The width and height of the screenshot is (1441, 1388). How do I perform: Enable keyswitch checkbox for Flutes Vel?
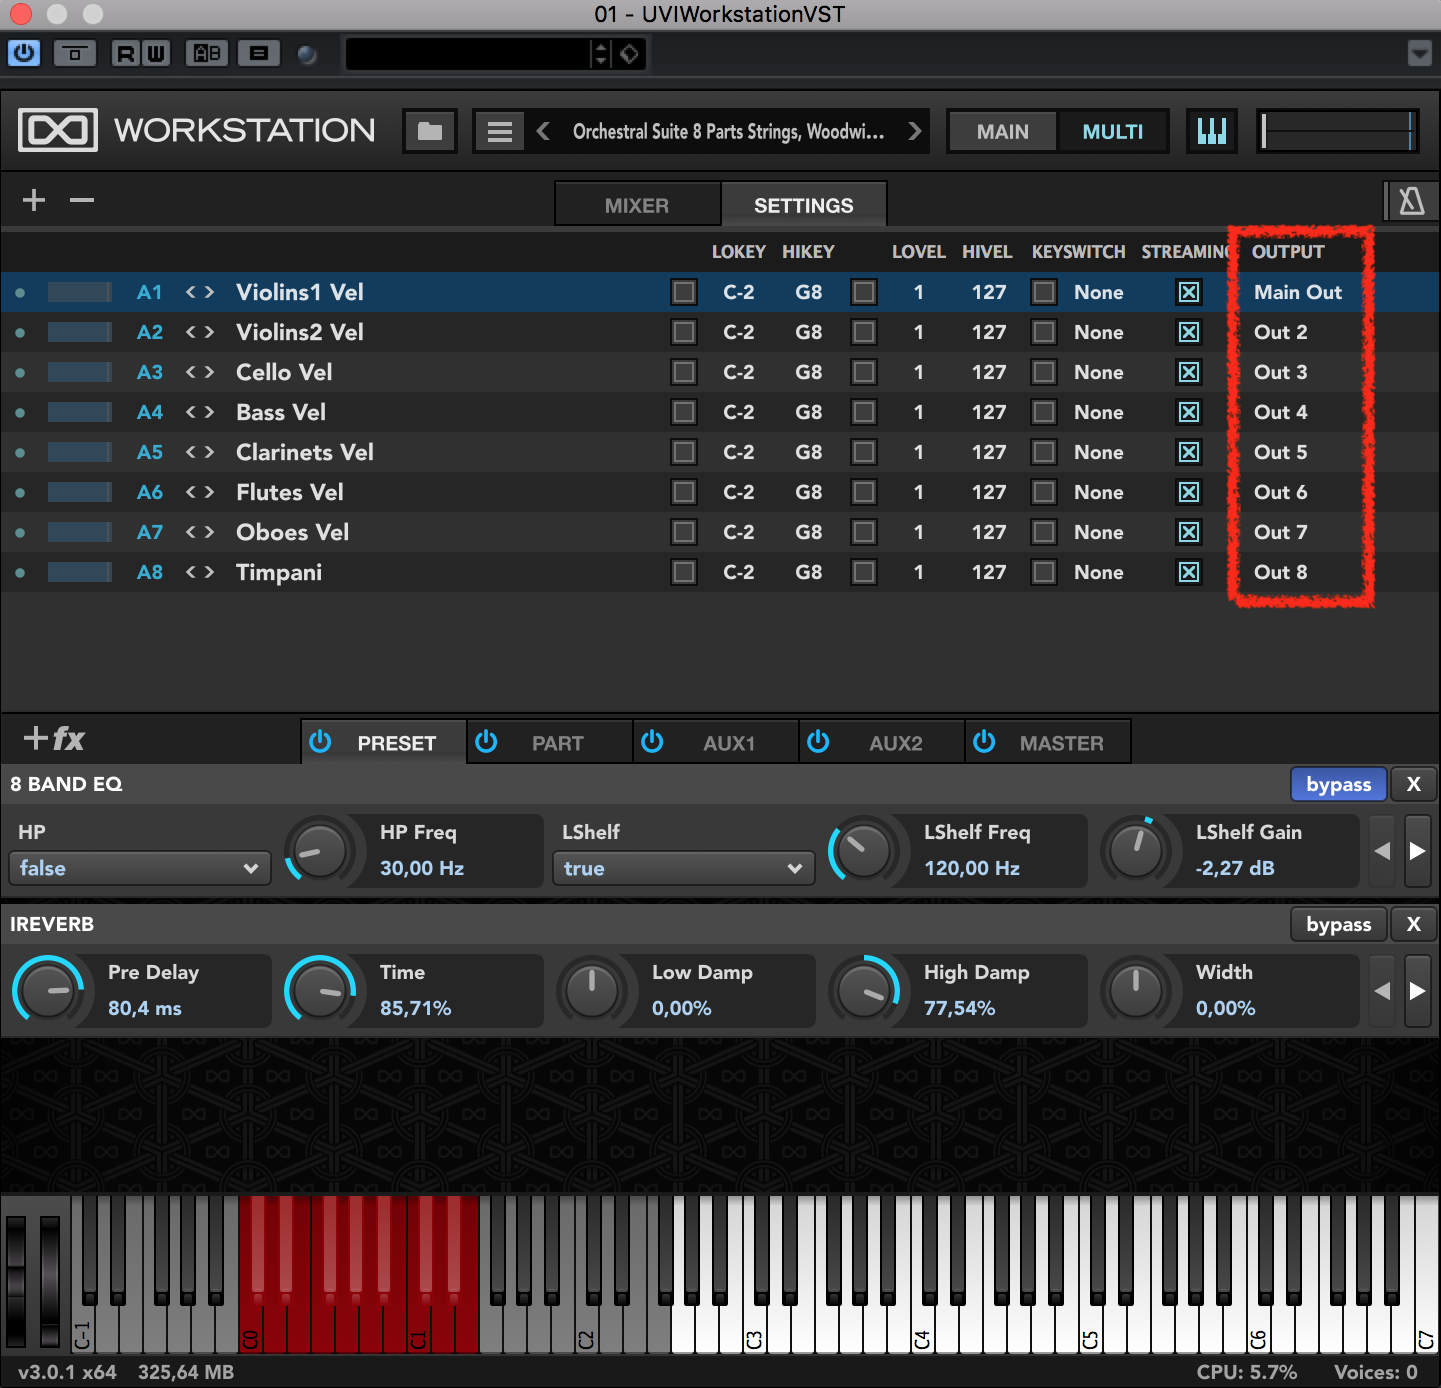coord(1044,492)
